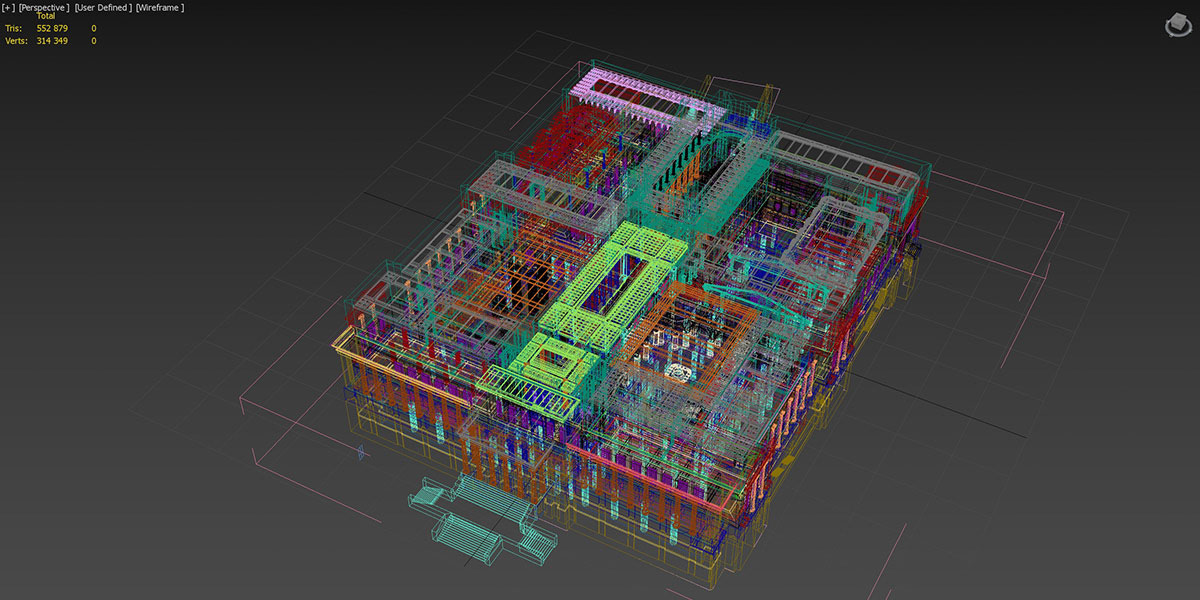Click the Tris statistics label
The image size is (1200, 600).
13,29
